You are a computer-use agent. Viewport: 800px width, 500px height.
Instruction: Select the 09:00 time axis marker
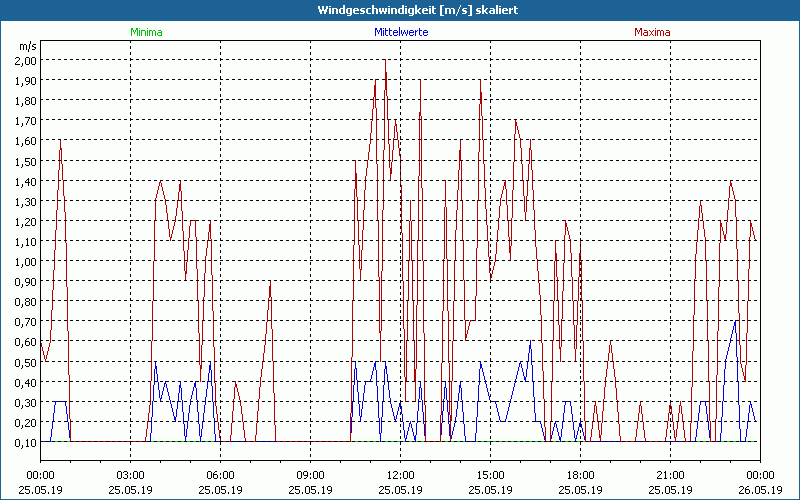click(x=310, y=474)
